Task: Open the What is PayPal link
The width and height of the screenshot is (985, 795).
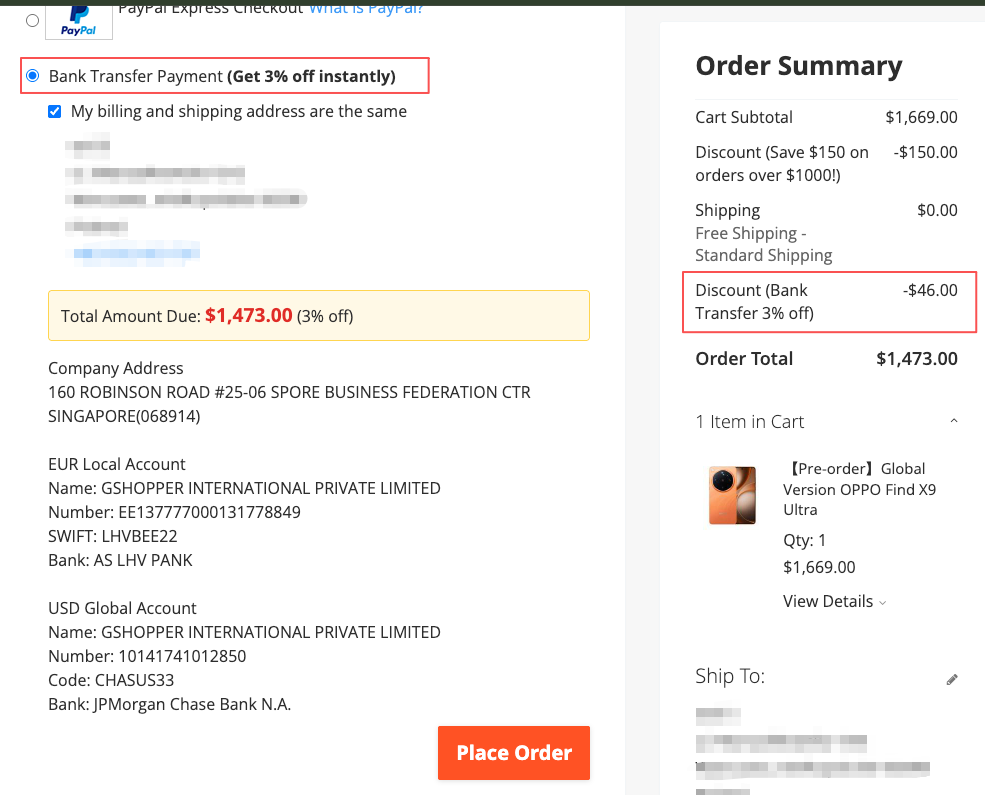Action: (366, 9)
